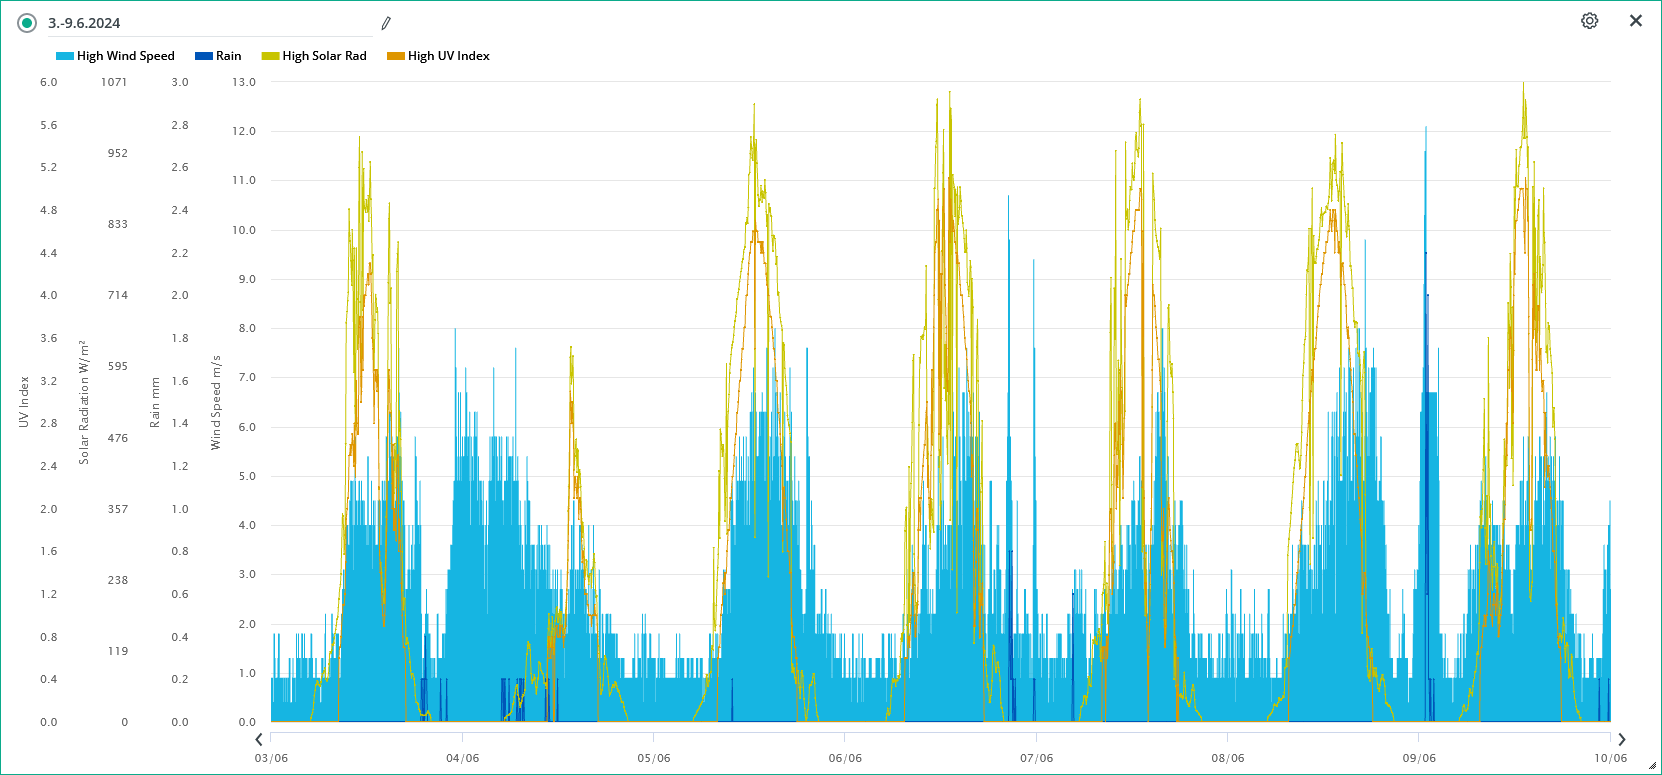1662x775 pixels.
Task: Select the green circle indicator beside title
Action: (x=27, y=23)
